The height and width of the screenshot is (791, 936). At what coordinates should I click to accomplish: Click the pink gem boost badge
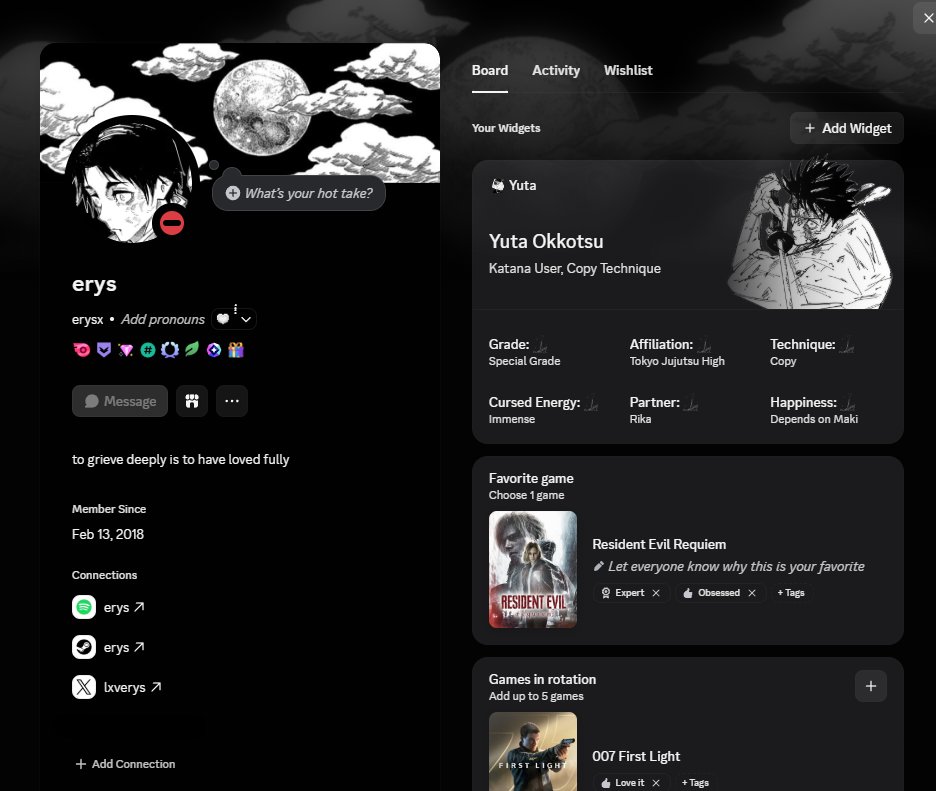[x=125, y=350]
